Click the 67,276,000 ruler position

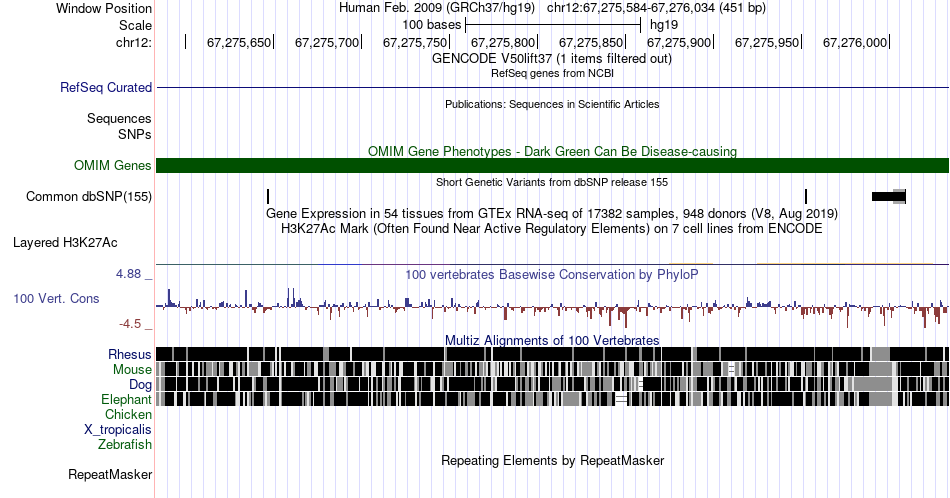coord(855,42)
